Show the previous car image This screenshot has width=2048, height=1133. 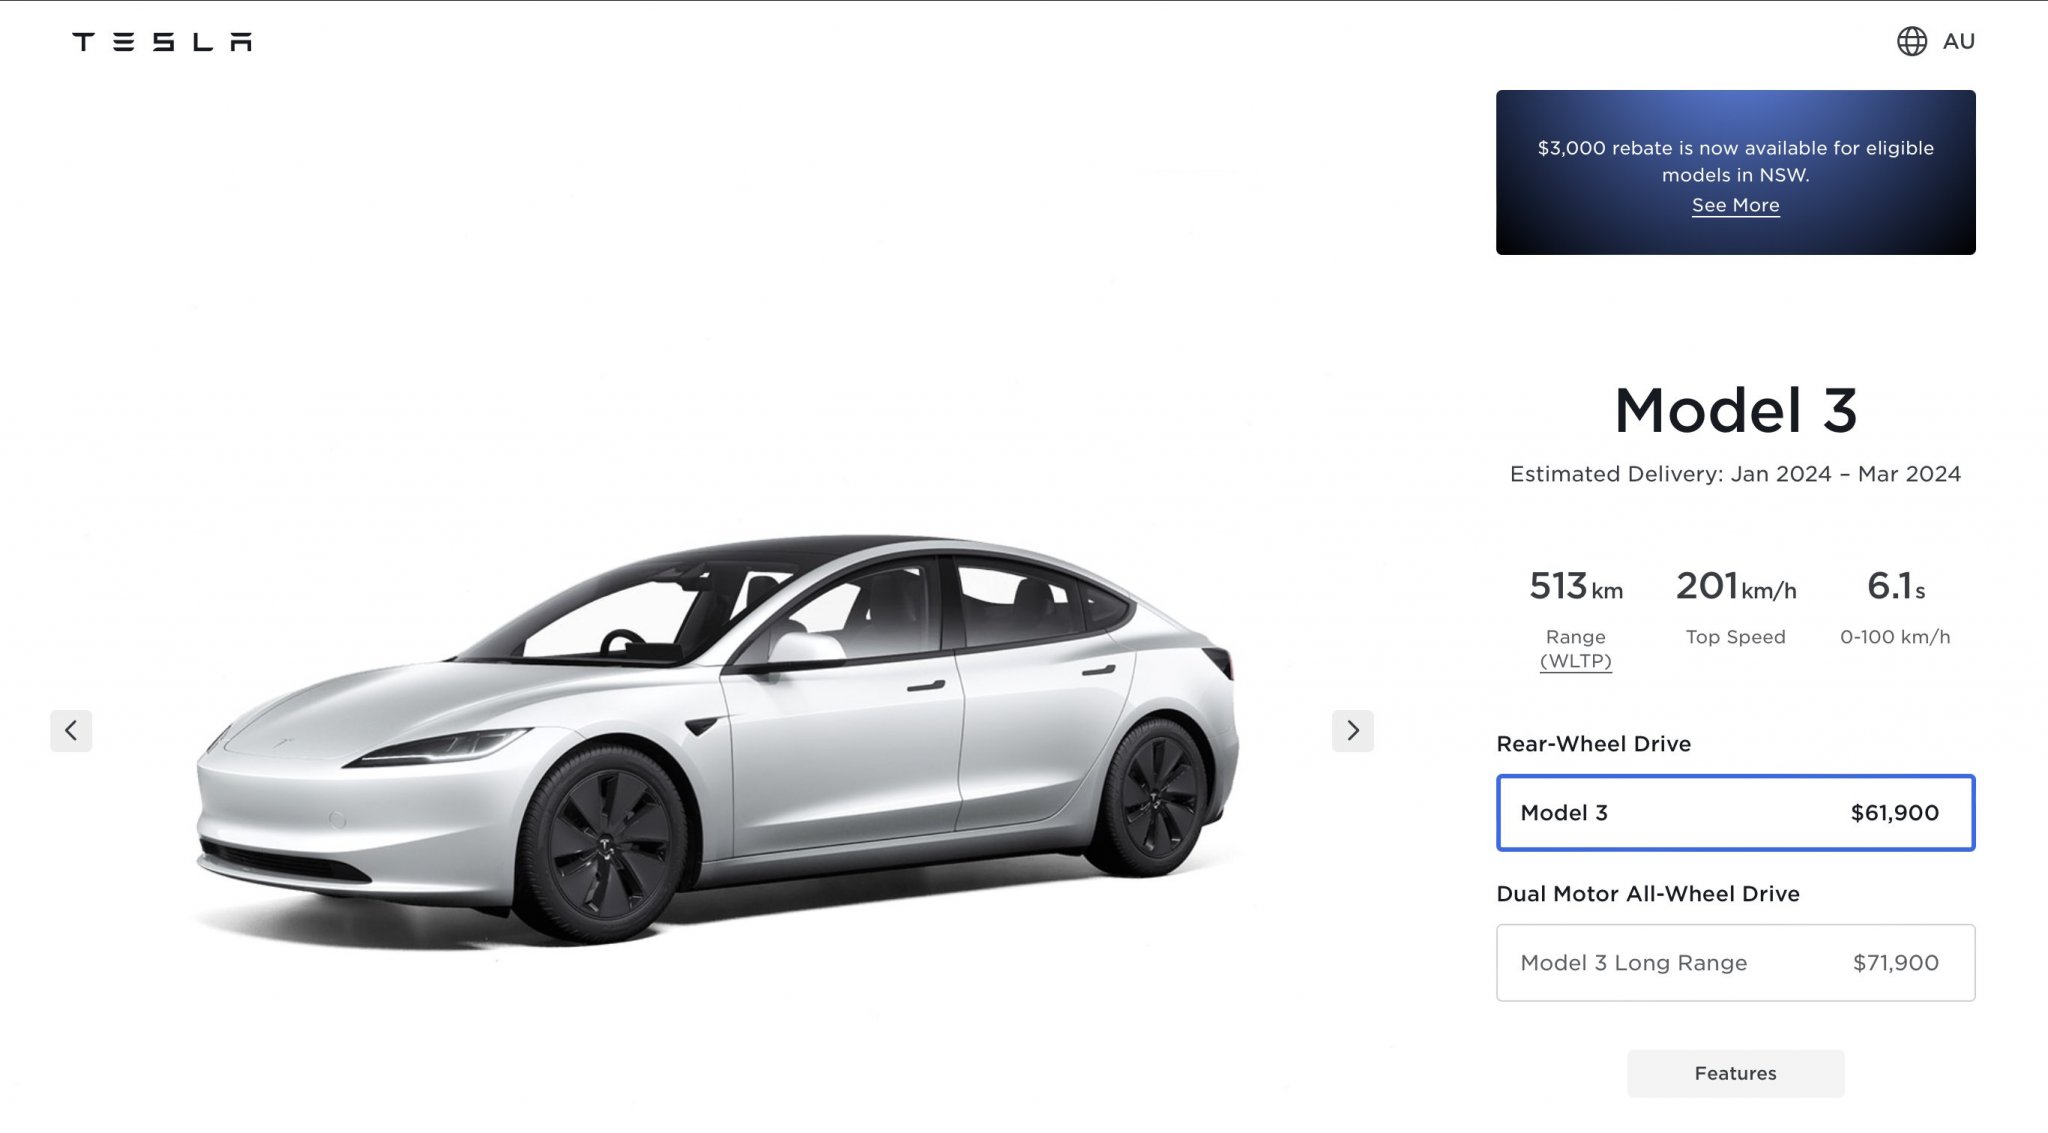(x=71, y=730)
